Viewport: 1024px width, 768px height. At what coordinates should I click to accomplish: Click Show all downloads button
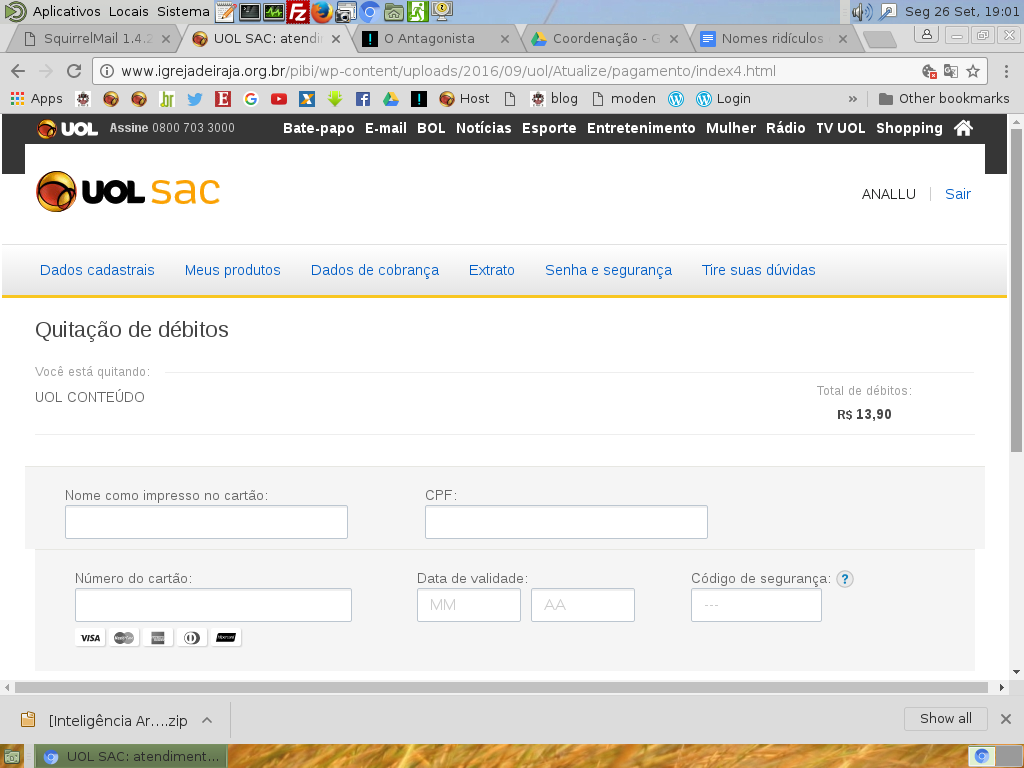pos(946,718)
